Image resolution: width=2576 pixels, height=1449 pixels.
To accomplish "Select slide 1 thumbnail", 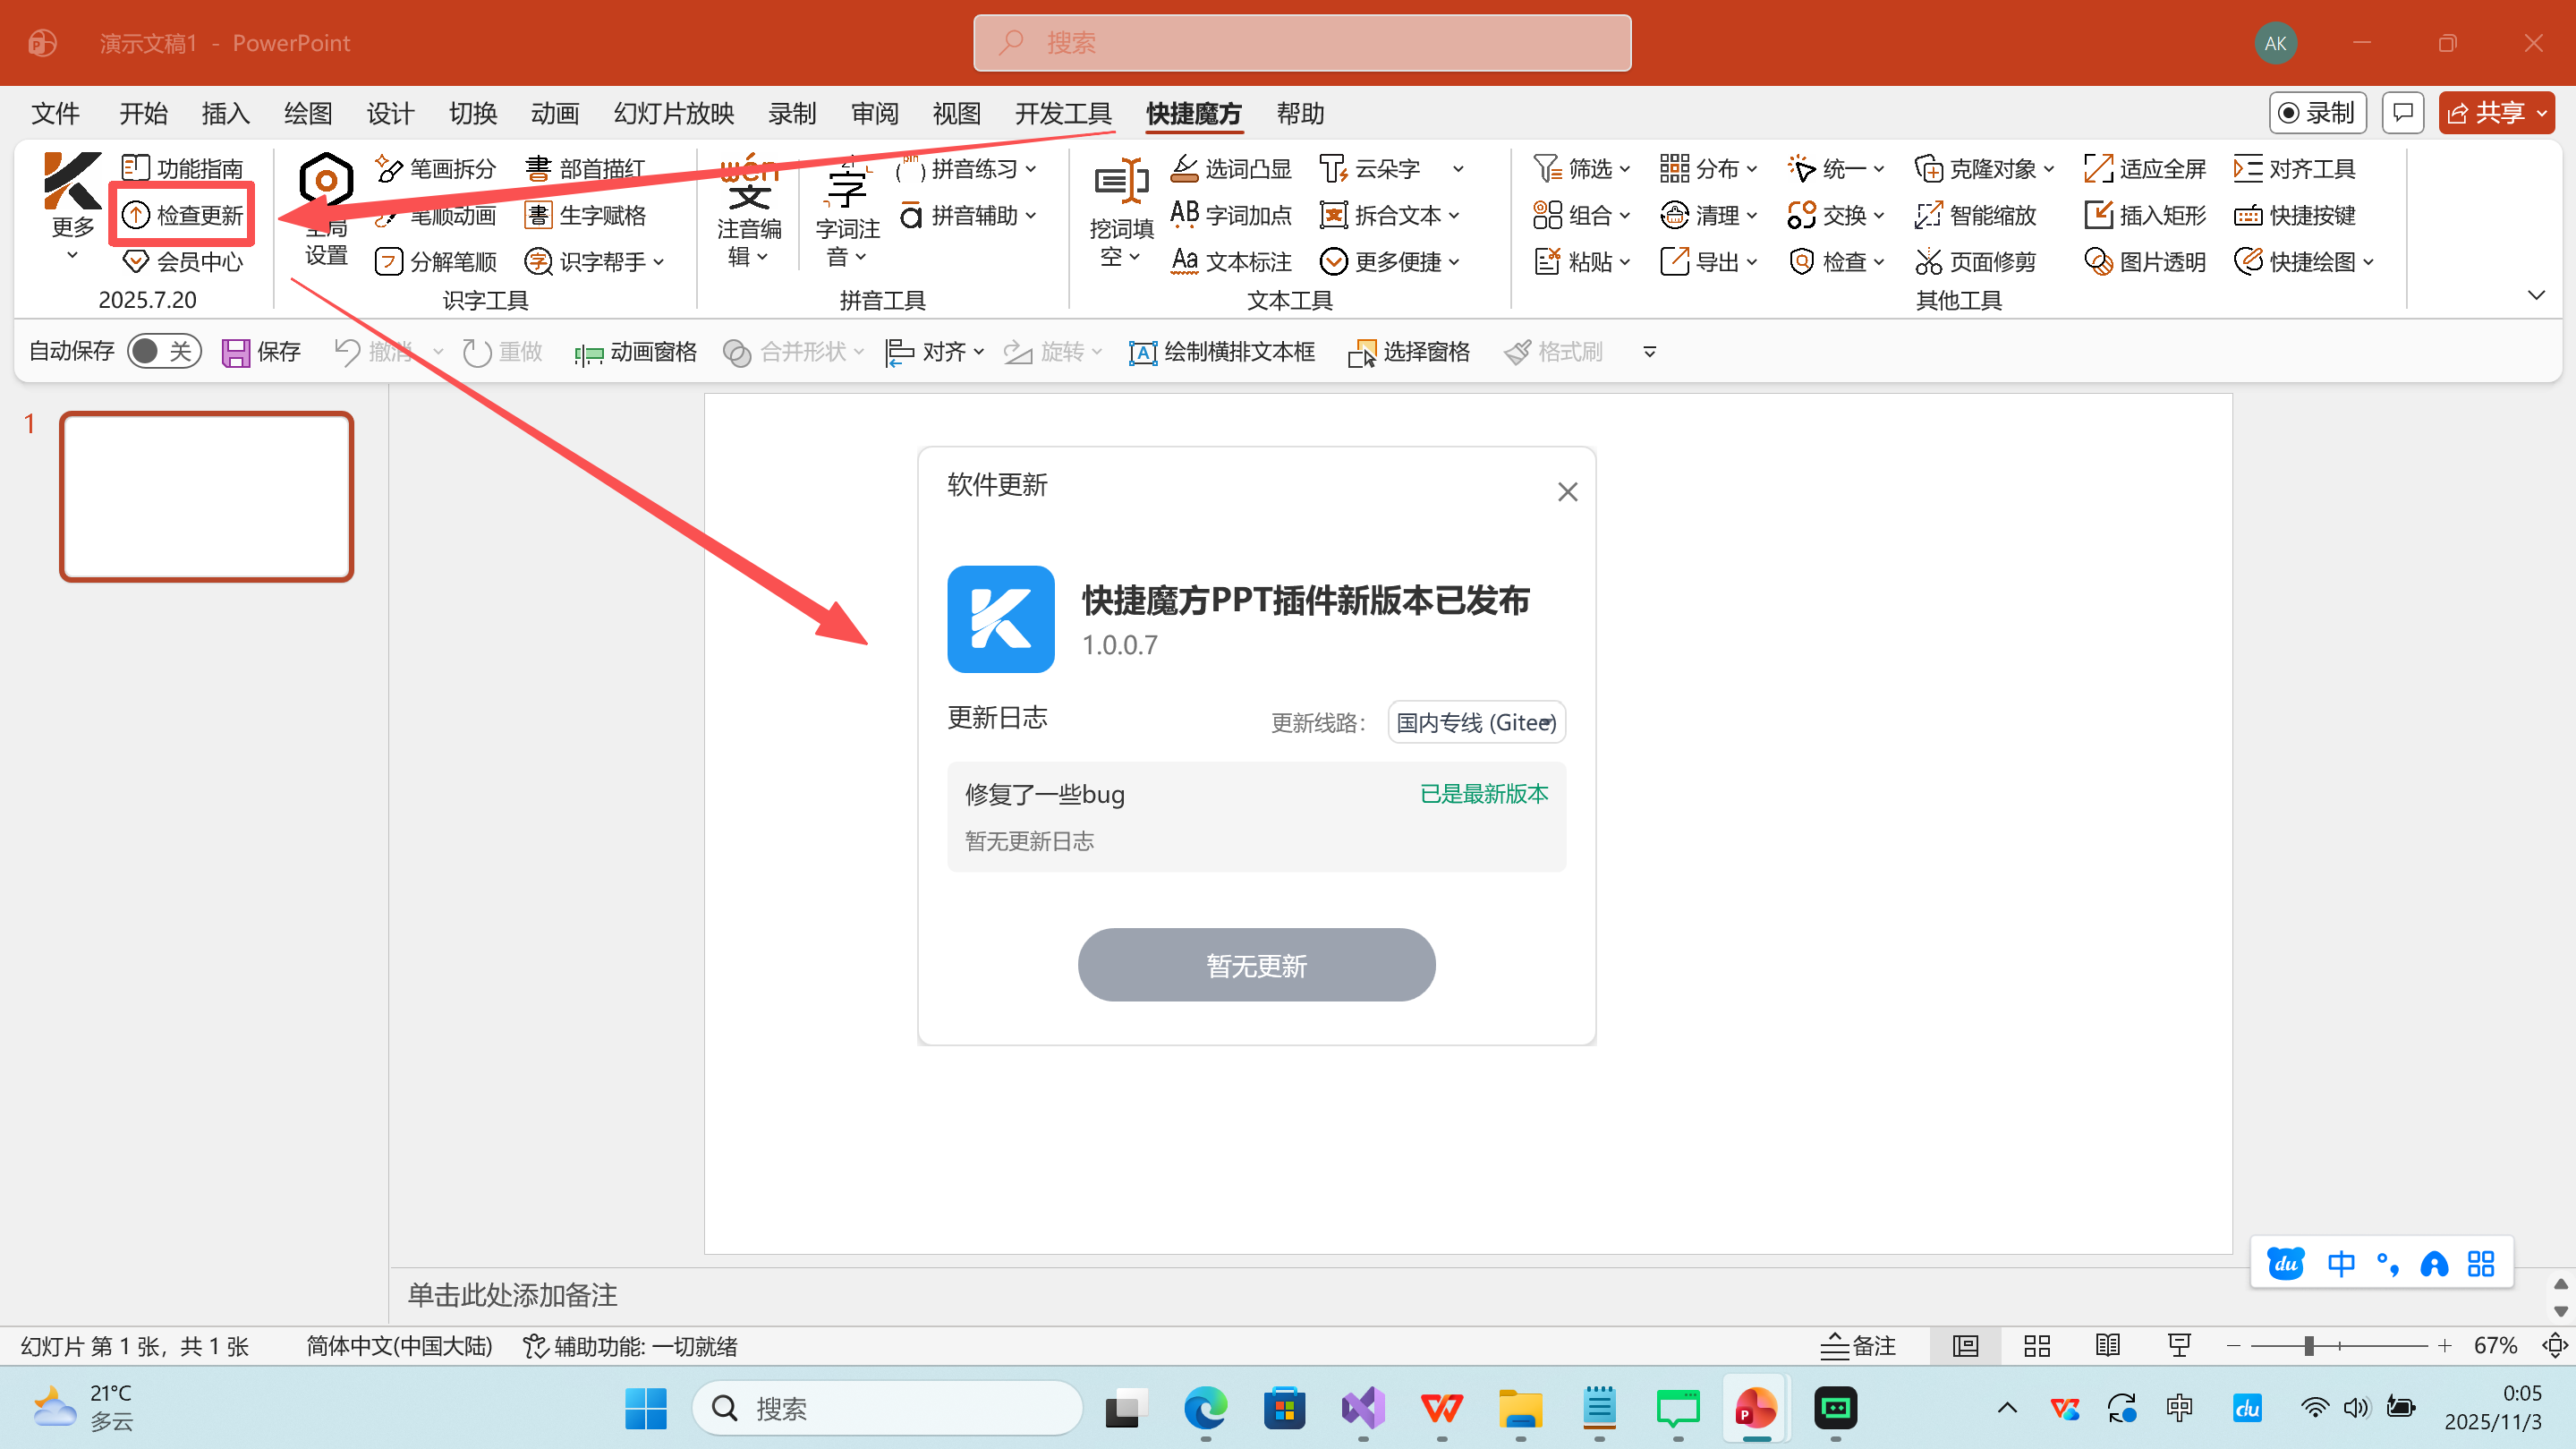I will (x=206, y=496).
